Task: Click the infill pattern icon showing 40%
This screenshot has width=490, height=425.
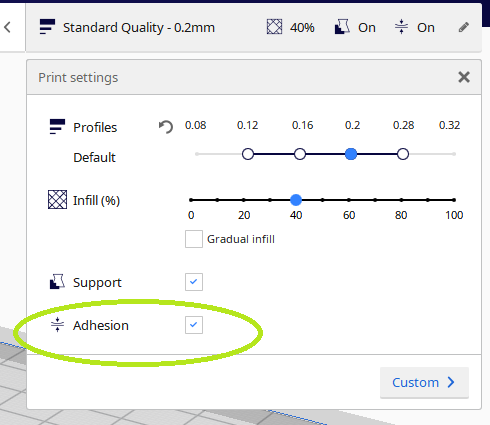Action: coord(274,27)
